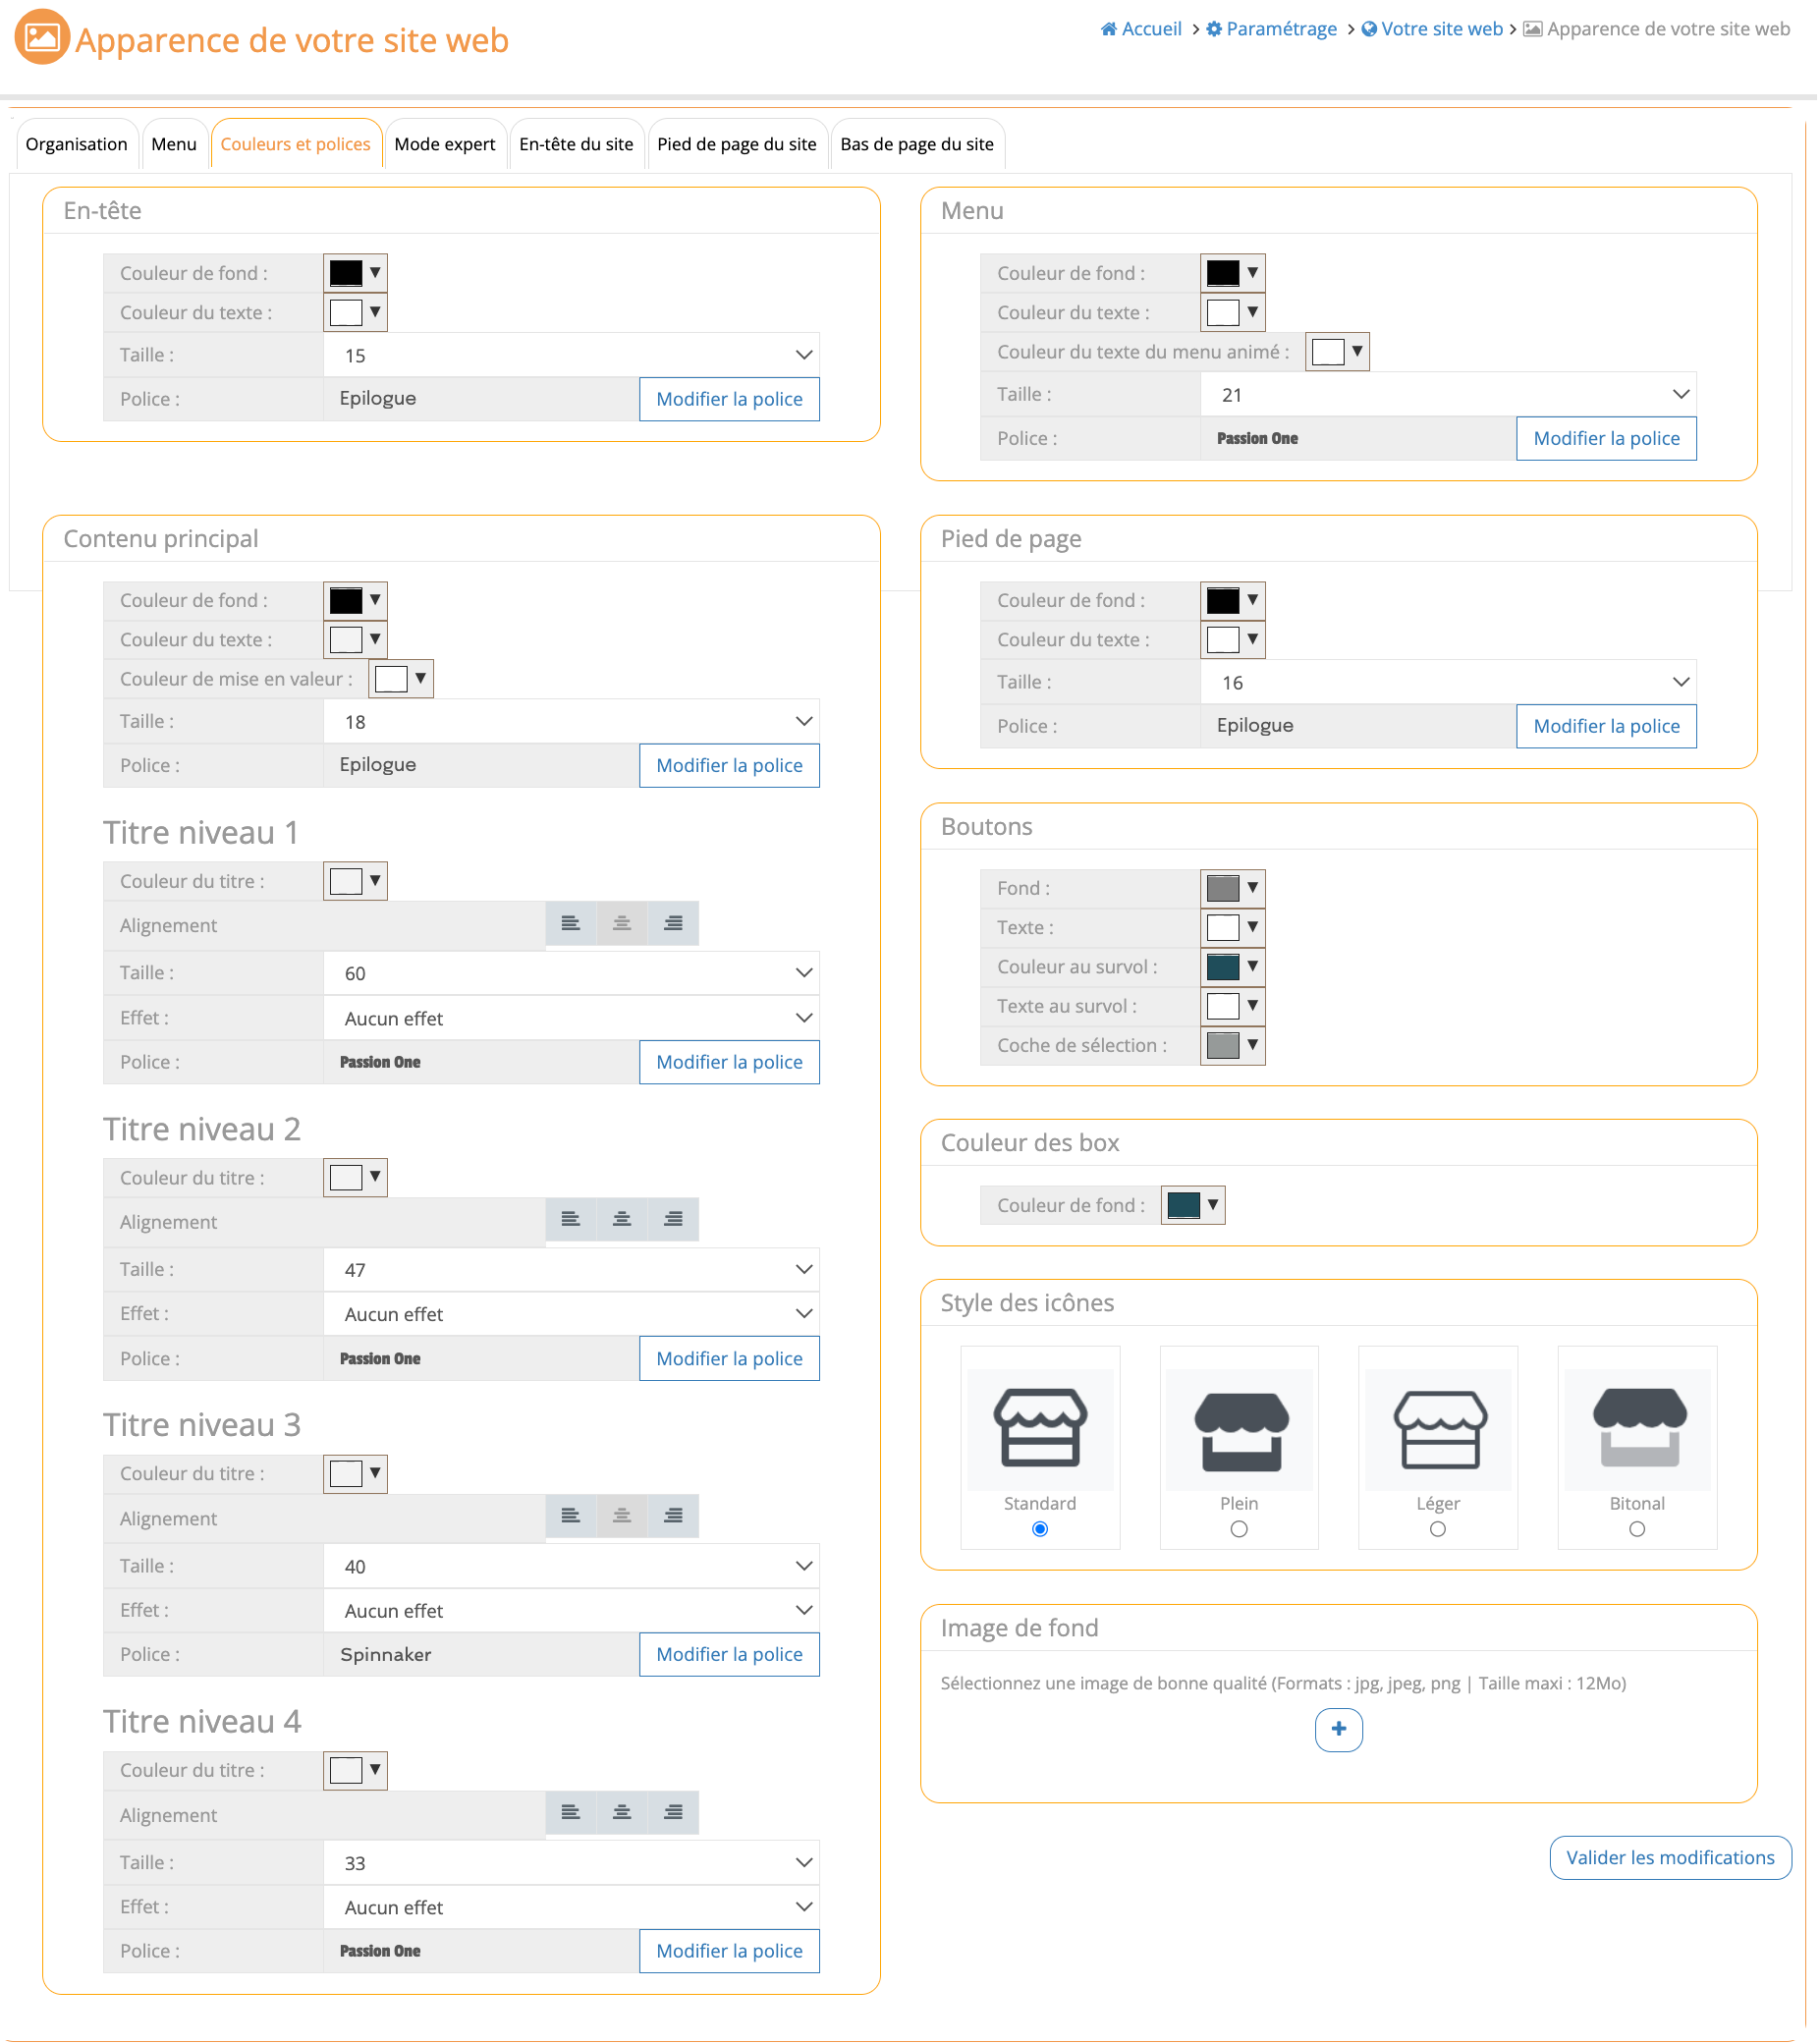Switch to the Mode expert tab
The image size is (1820, 2043).
tap(445, 145)
